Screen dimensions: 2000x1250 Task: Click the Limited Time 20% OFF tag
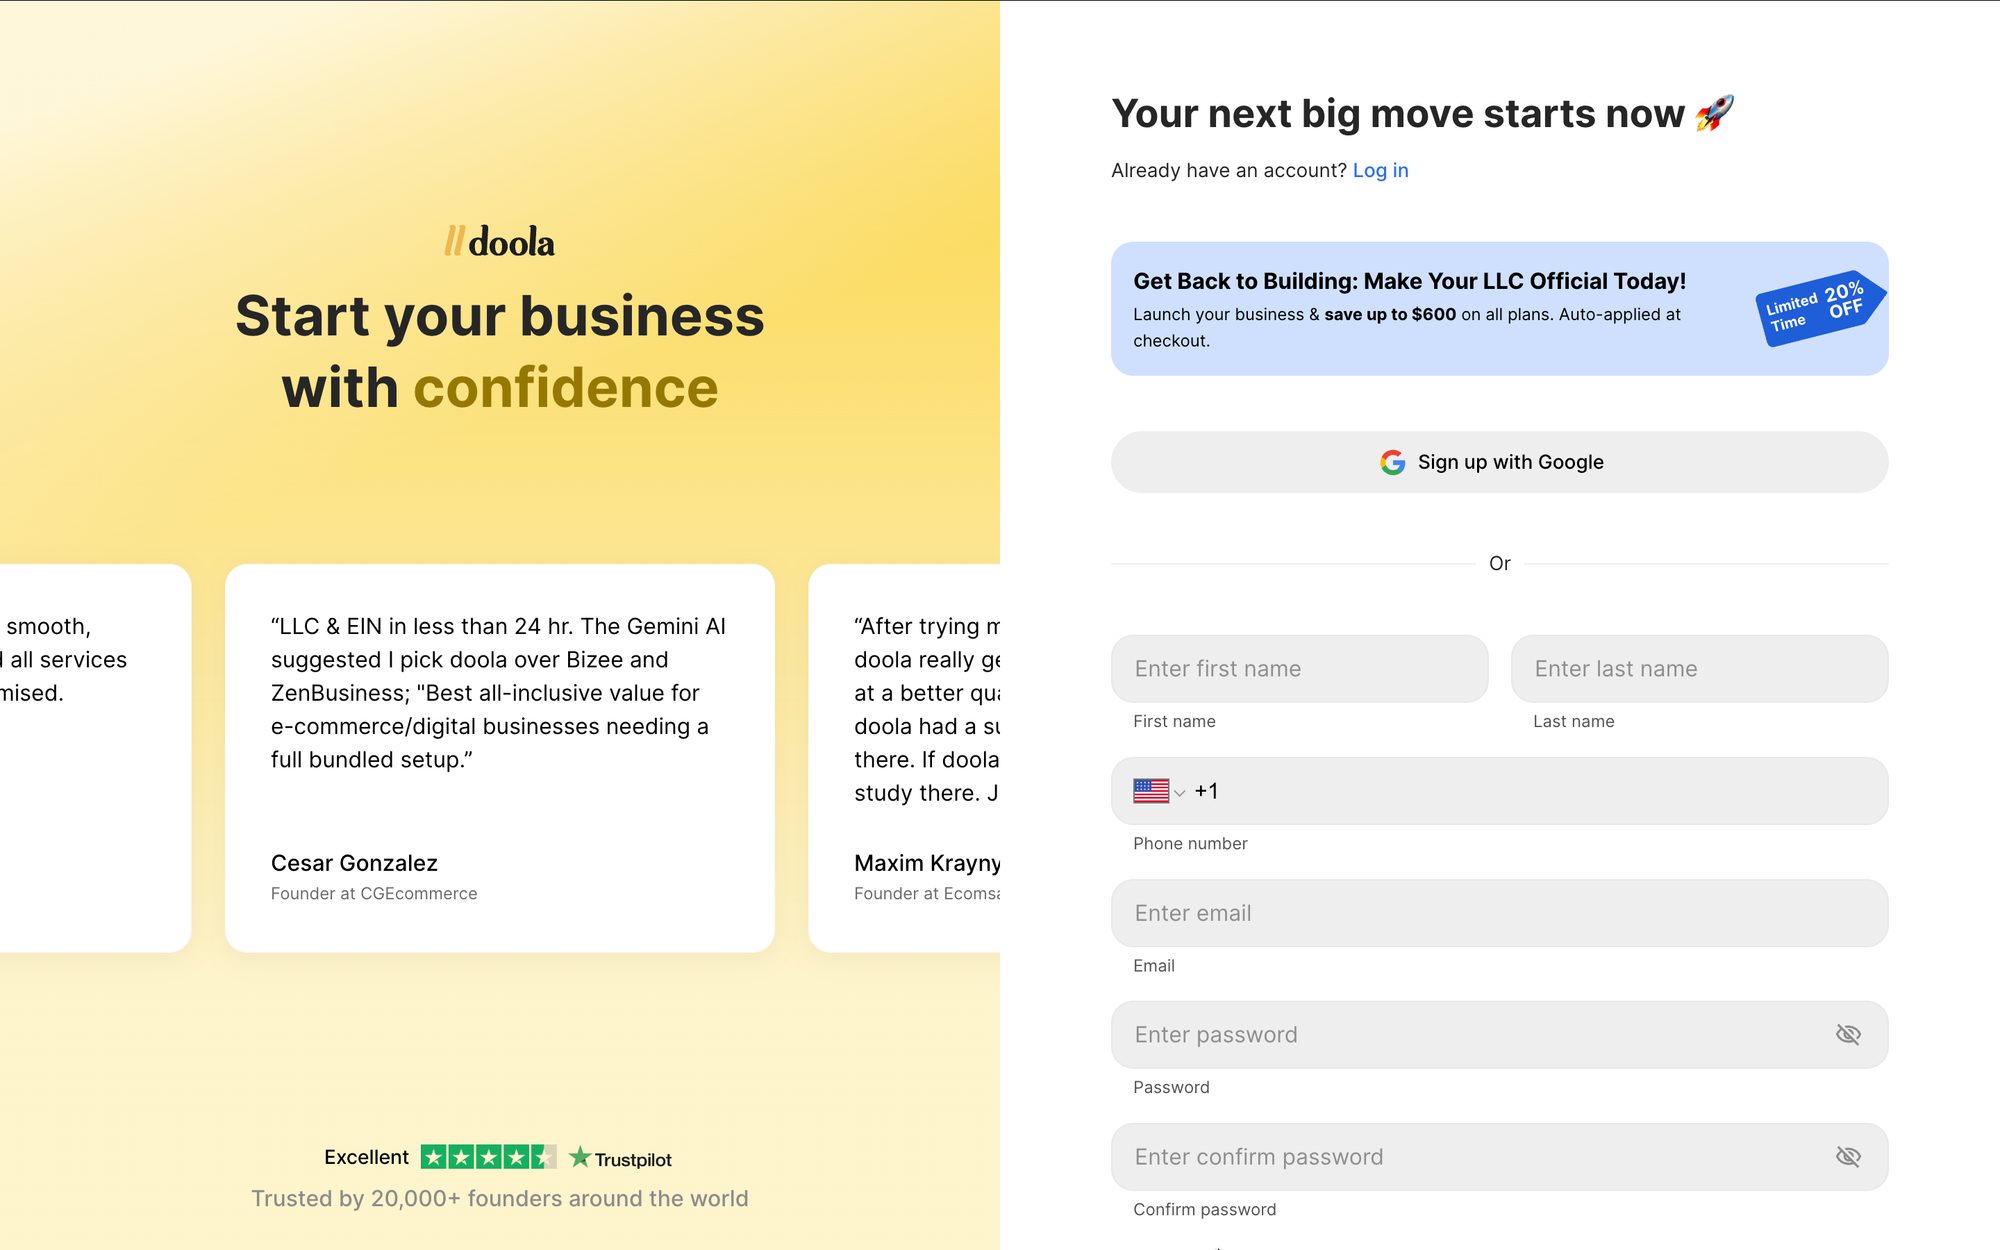(1819, 308)
